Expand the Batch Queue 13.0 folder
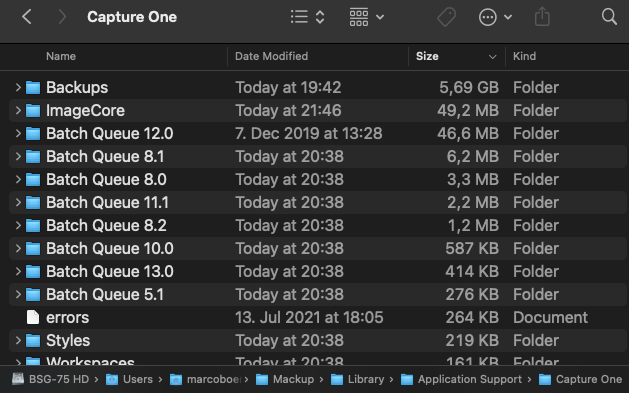629x393 pixels. (x=18, y=271)
